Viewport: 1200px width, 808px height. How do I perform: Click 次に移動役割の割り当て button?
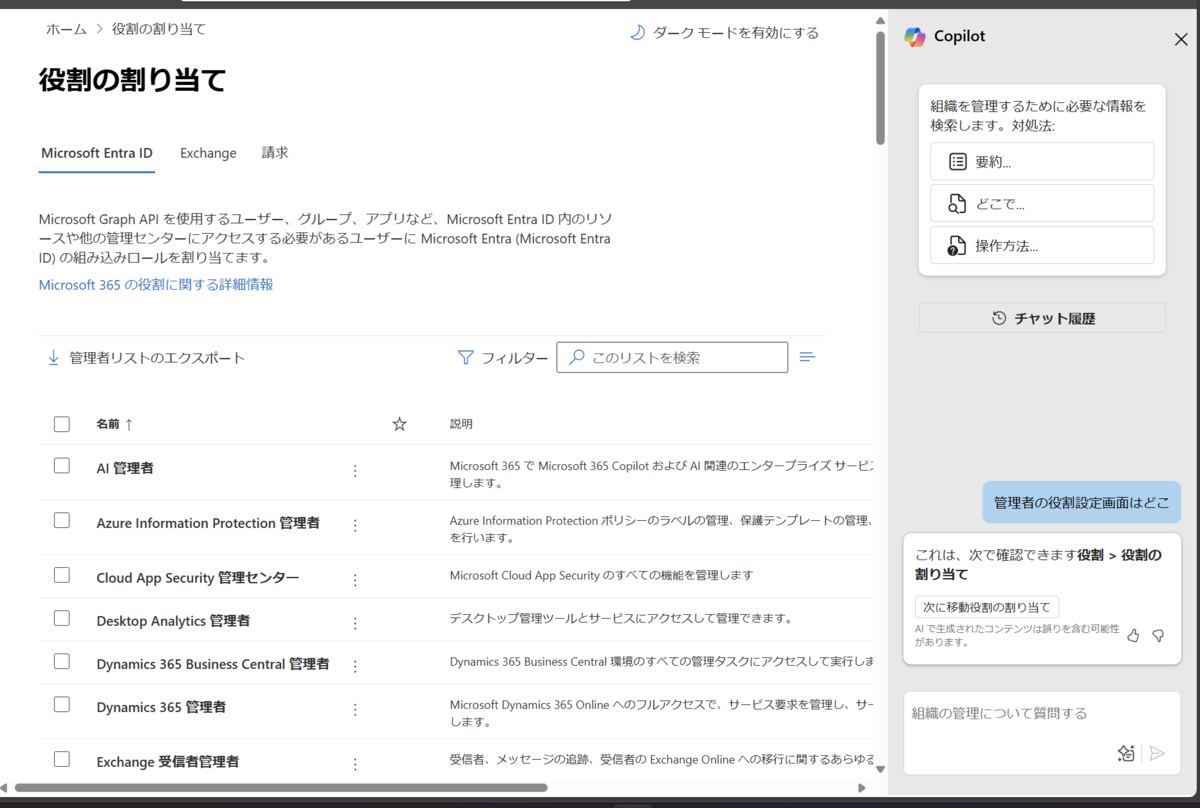click(x=987, y=607)
